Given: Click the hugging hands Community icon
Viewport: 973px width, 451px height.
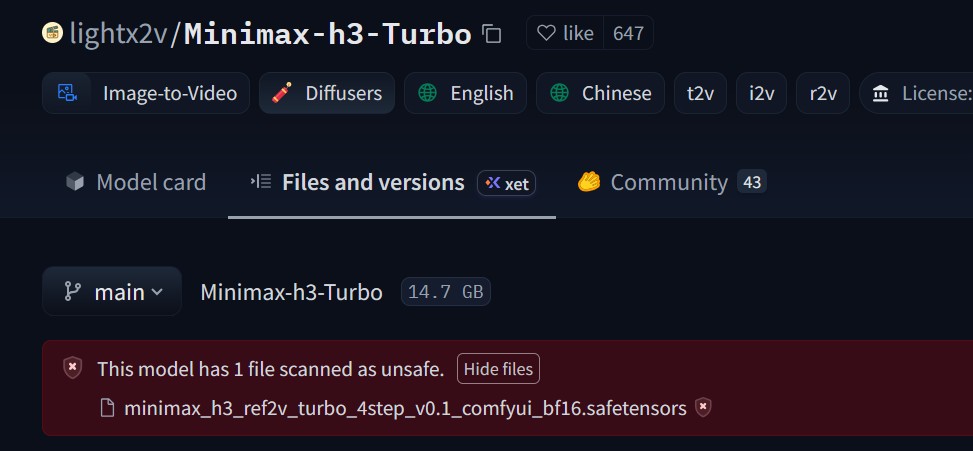Looking at the screenshot, I should [588, 182].
